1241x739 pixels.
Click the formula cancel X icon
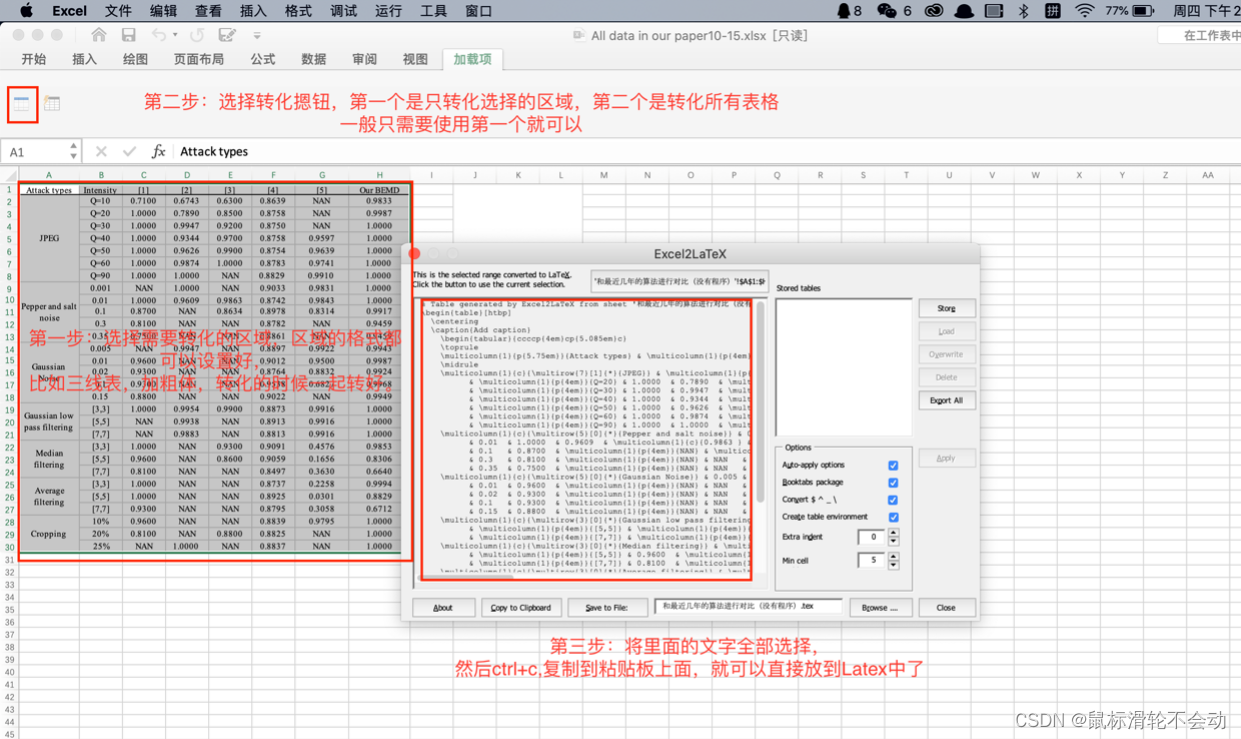(101, 152)
